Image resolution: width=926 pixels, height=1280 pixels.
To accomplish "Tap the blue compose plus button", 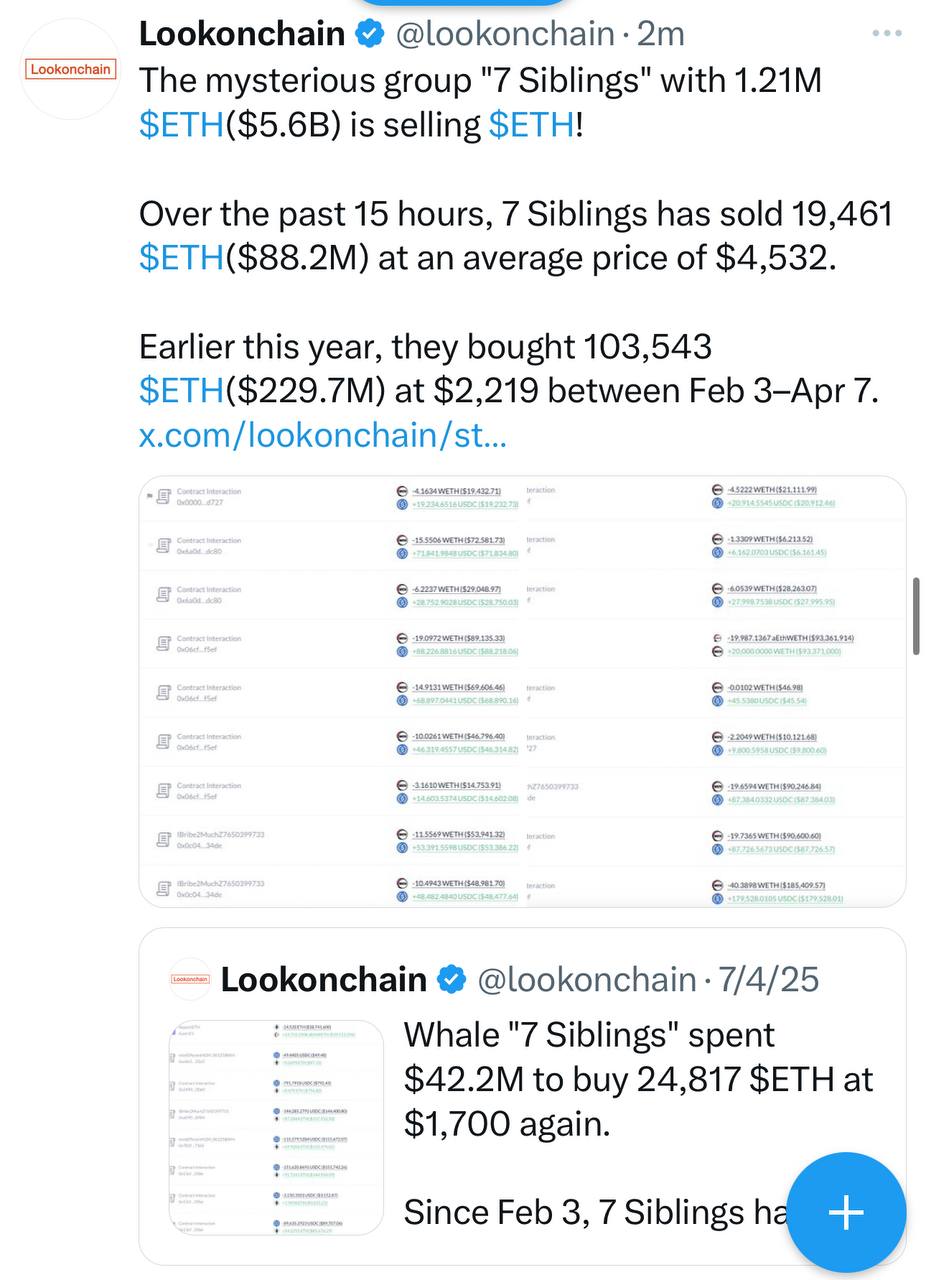I will pos(846,1212).
